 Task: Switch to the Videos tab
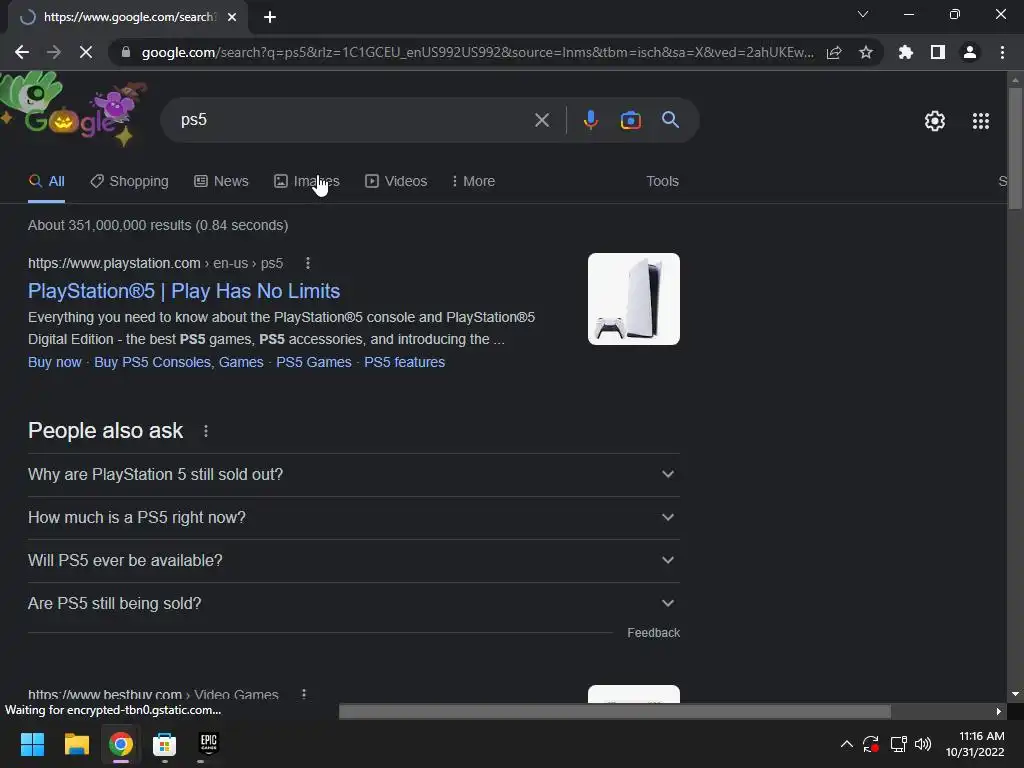[396, 181]
